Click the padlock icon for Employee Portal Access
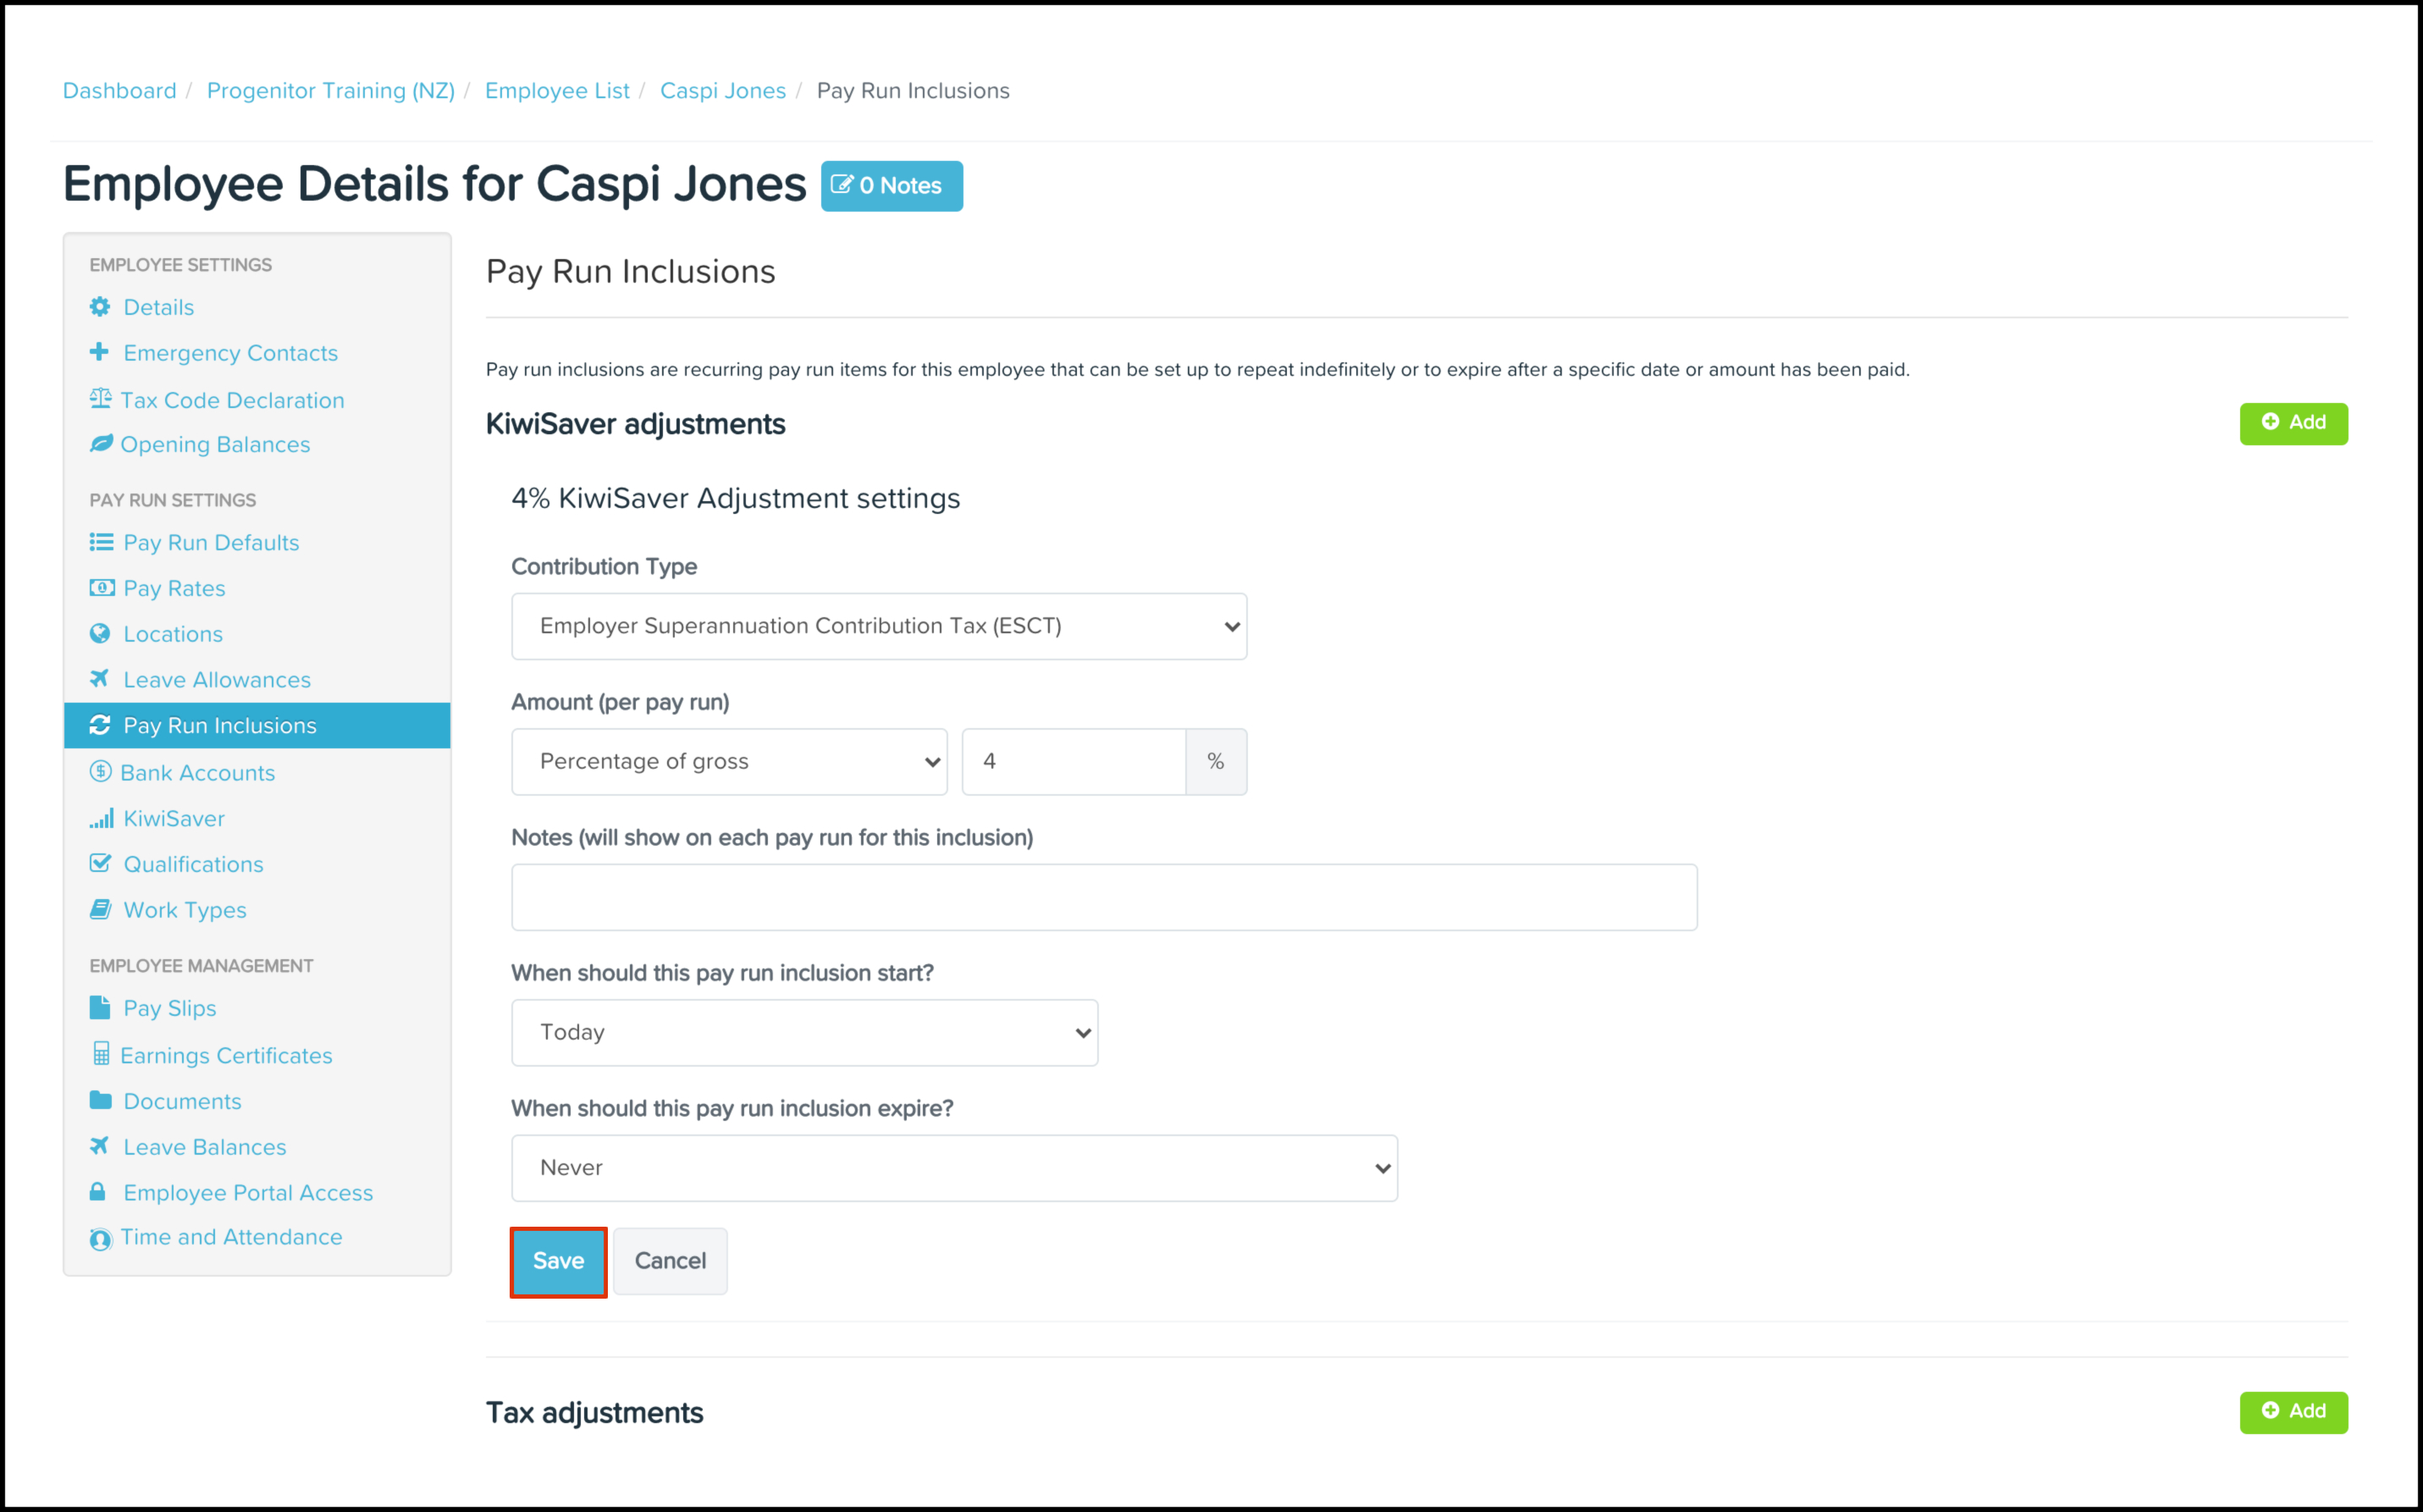The height and width of the screenshot is (1512, 2423). (98, 1192)
